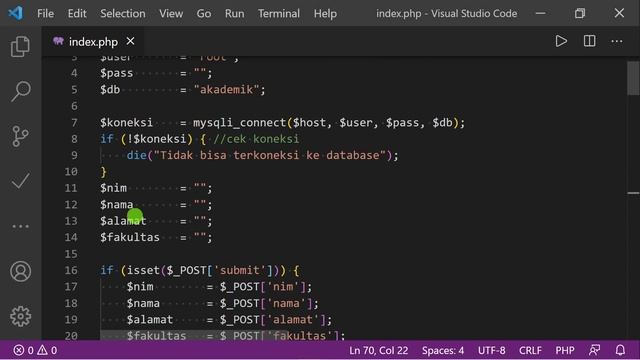
Task: Open the File menu
Action: point(45,13)
